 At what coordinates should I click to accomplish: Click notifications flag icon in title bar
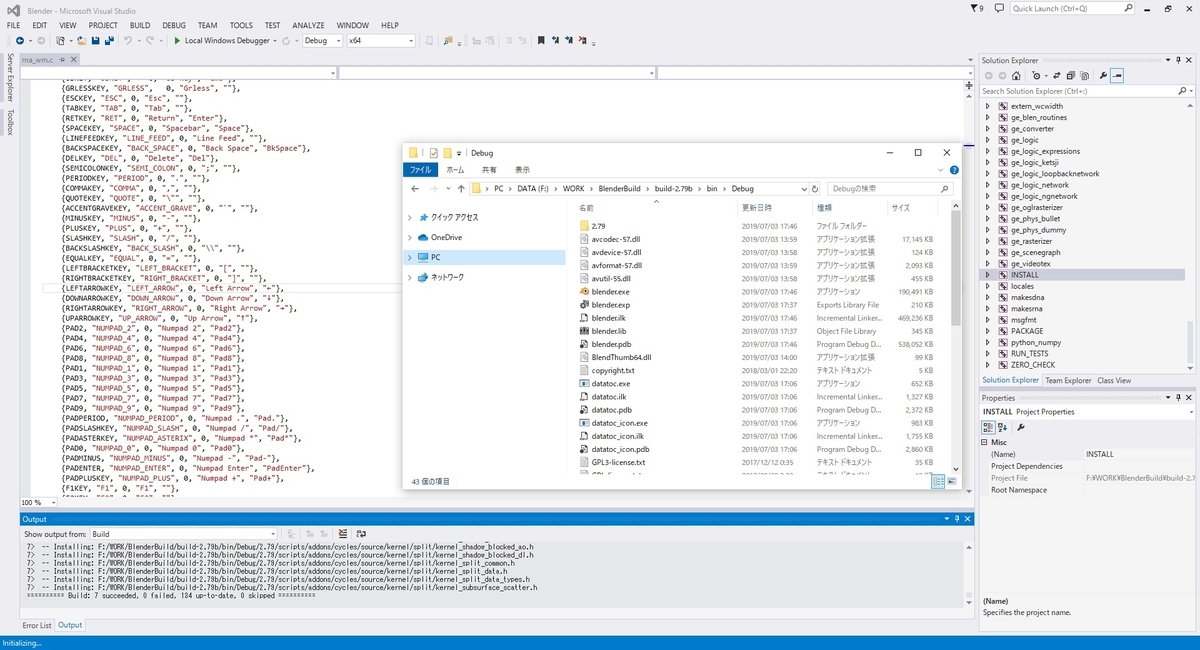point(977,8)
